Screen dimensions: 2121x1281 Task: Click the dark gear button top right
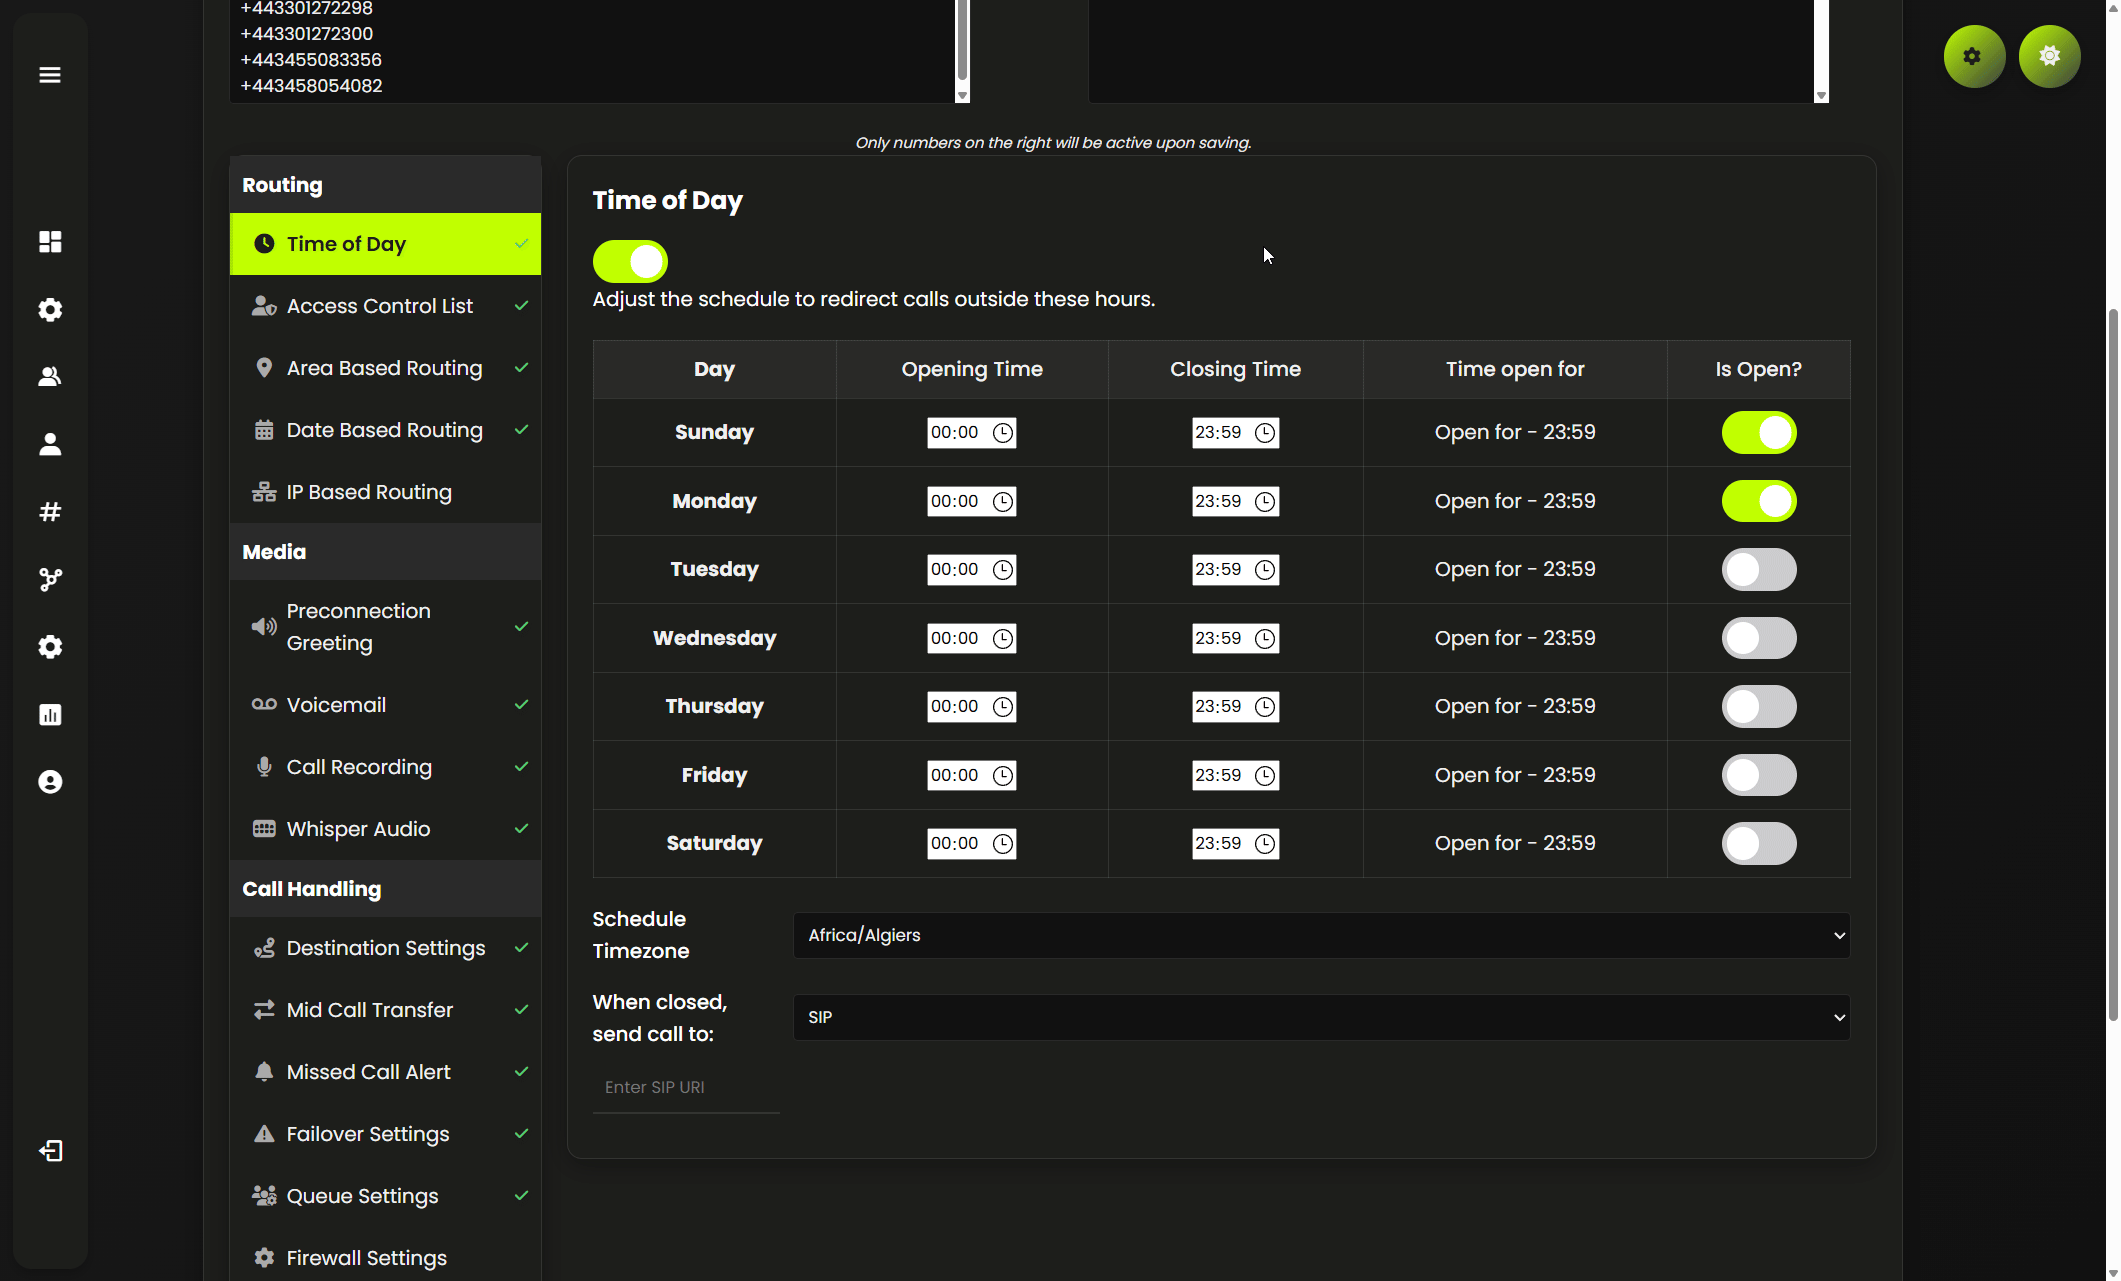tap(1974, 56)
